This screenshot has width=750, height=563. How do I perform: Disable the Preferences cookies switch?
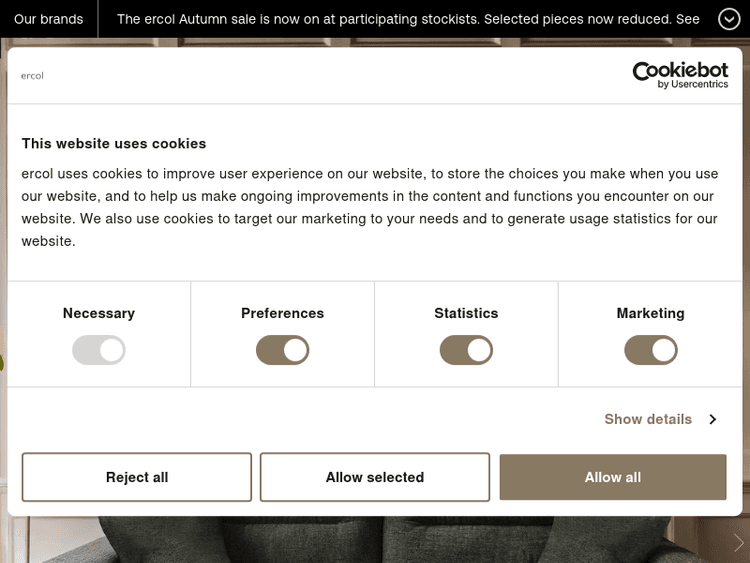click(x=283, y=350)
